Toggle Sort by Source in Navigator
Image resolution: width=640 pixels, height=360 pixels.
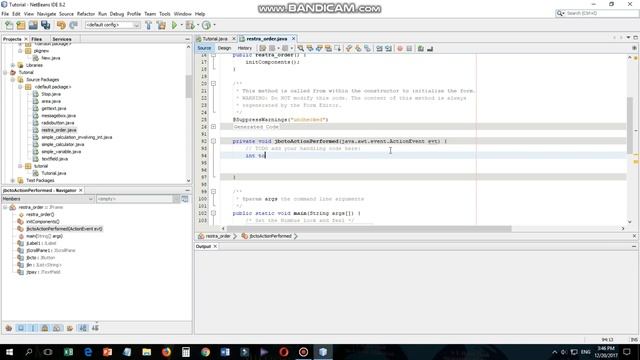[95, 328]
